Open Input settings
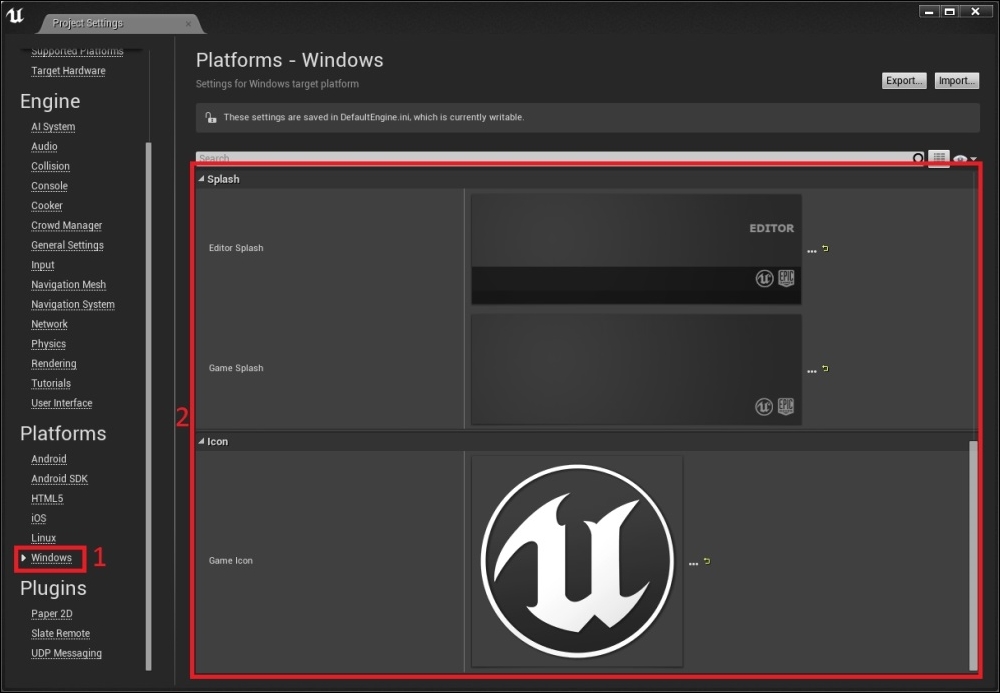1000x693 pixels. click(43, 265)
